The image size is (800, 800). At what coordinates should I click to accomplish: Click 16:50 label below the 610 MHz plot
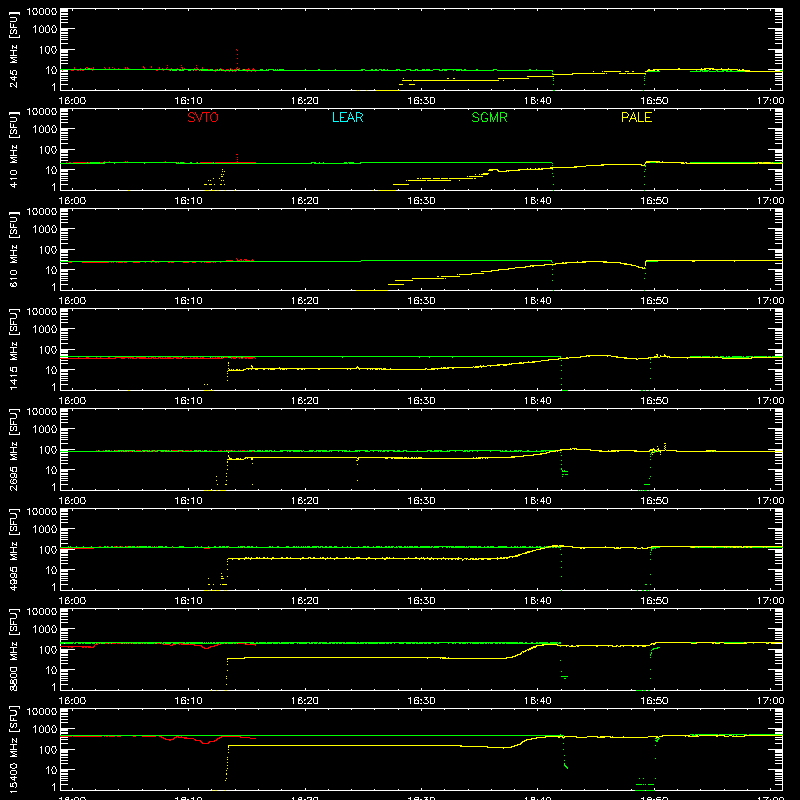654,301
